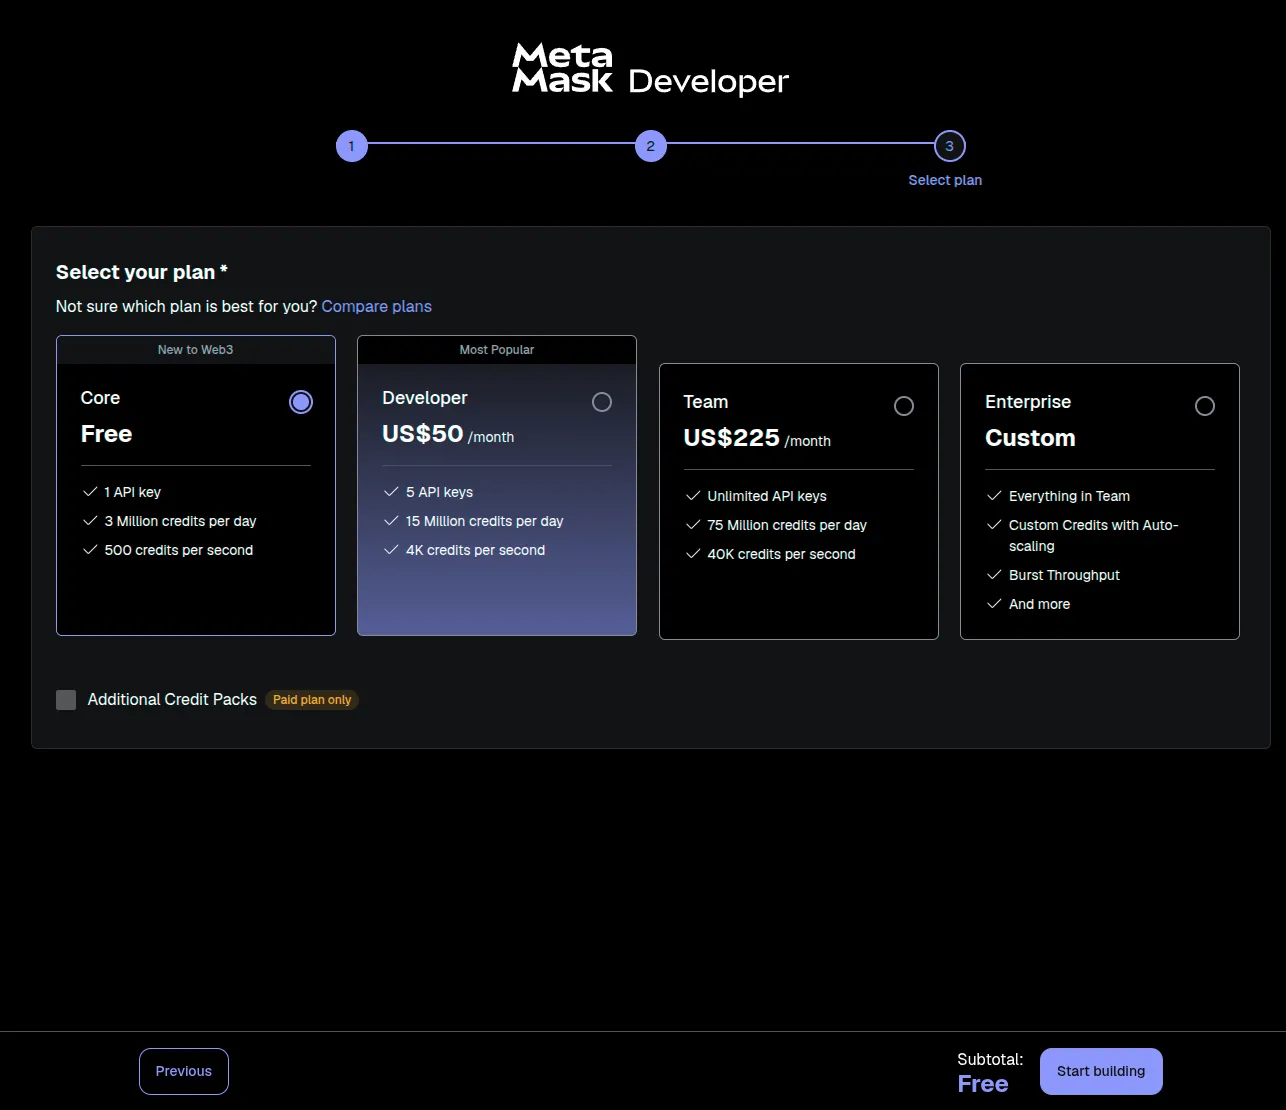Click step 1 circle in the progress stepper
Viewport: 1286px width, 1110px height.
(x=352, y=145)
